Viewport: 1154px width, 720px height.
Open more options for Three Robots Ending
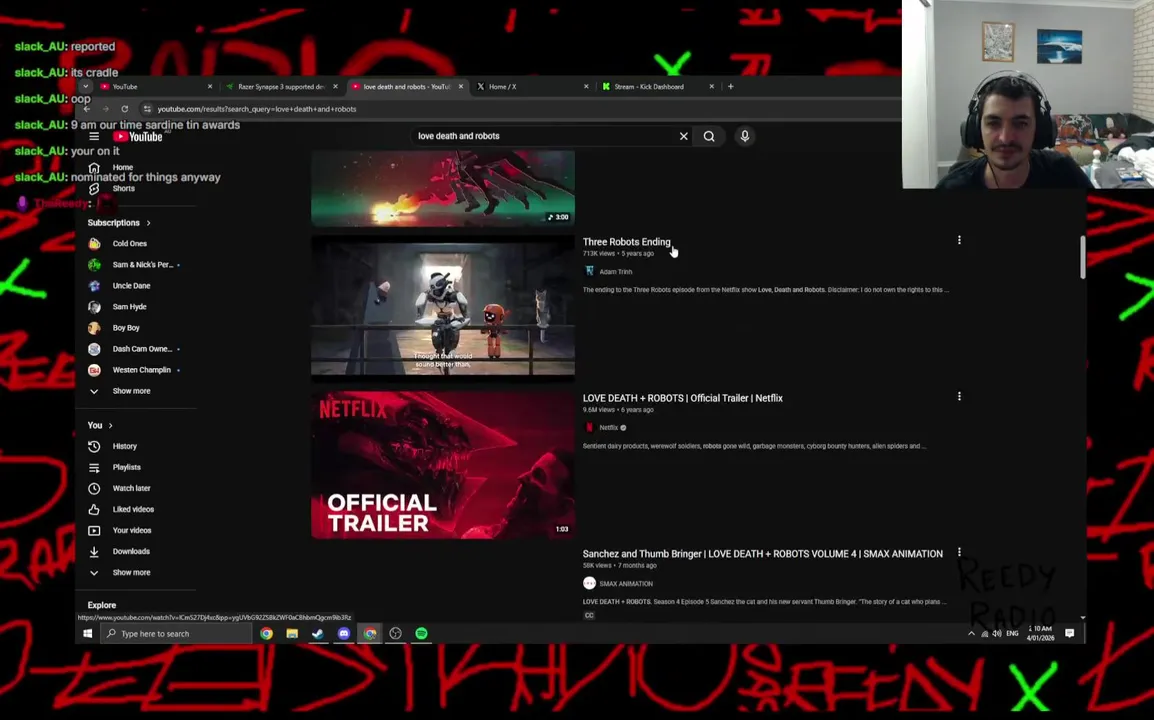pos(959,240)
